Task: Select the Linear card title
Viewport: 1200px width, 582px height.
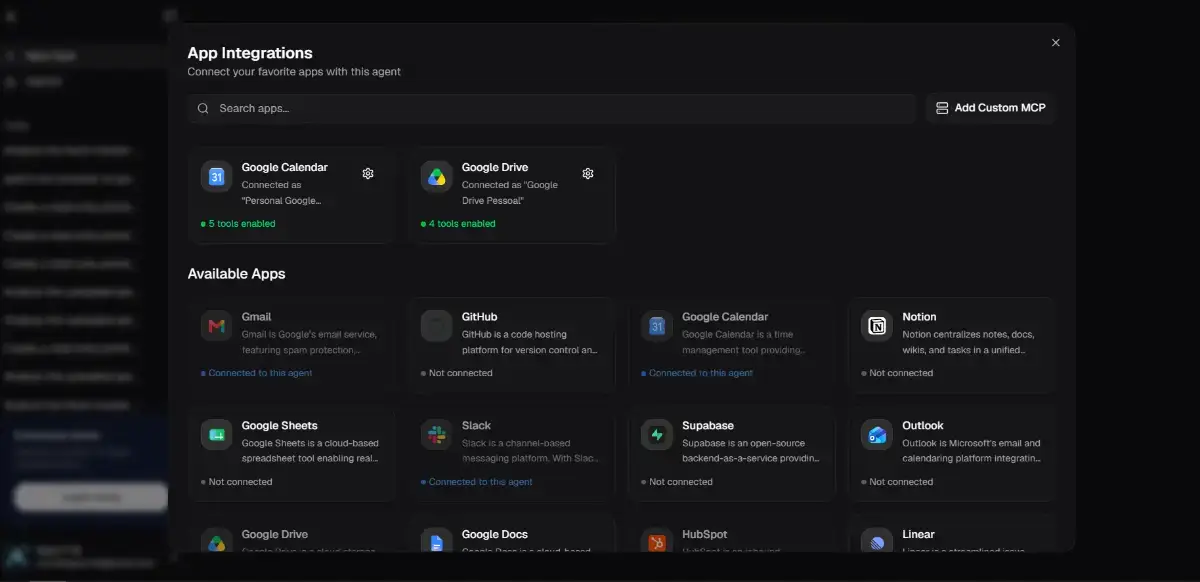Action: [918, 535]
